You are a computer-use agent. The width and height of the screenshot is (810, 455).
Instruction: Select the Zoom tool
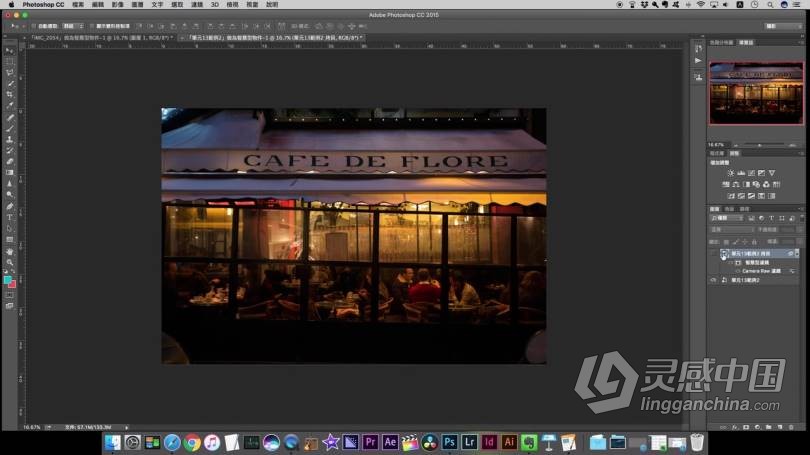(9, 262)
